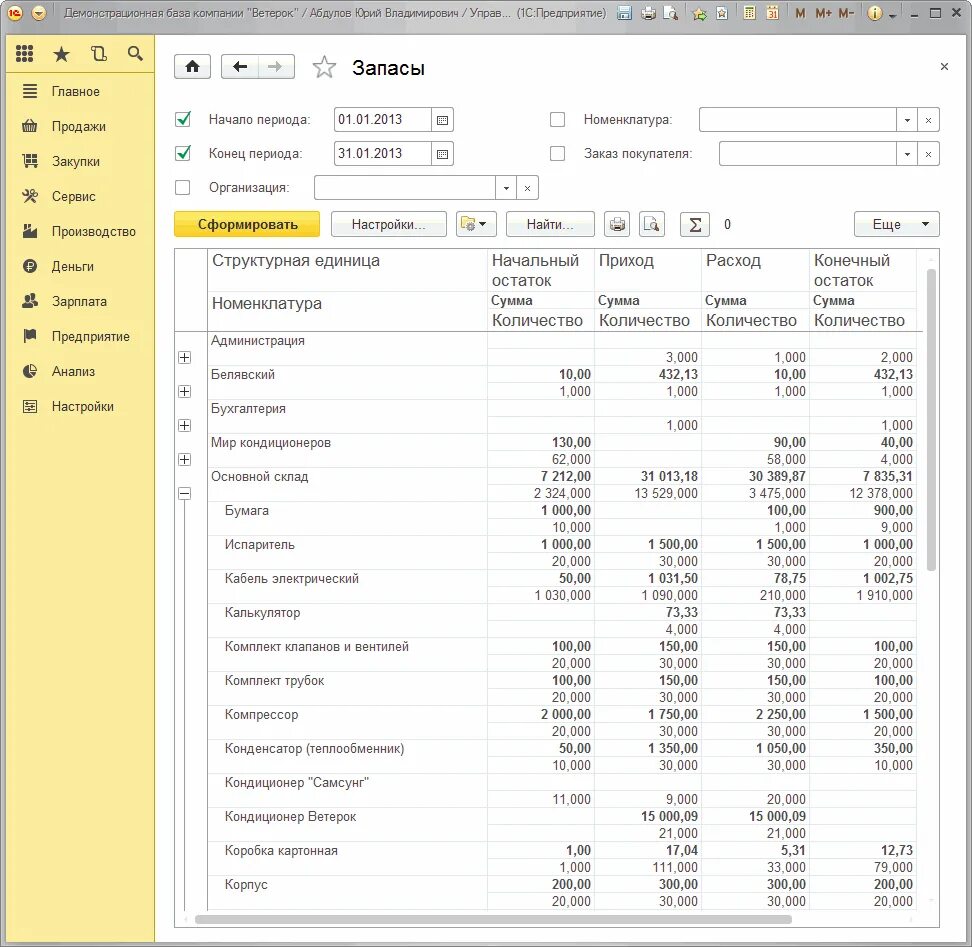
Task: Open the Заказ покупателя dropdown list
Action: (907, 154)
